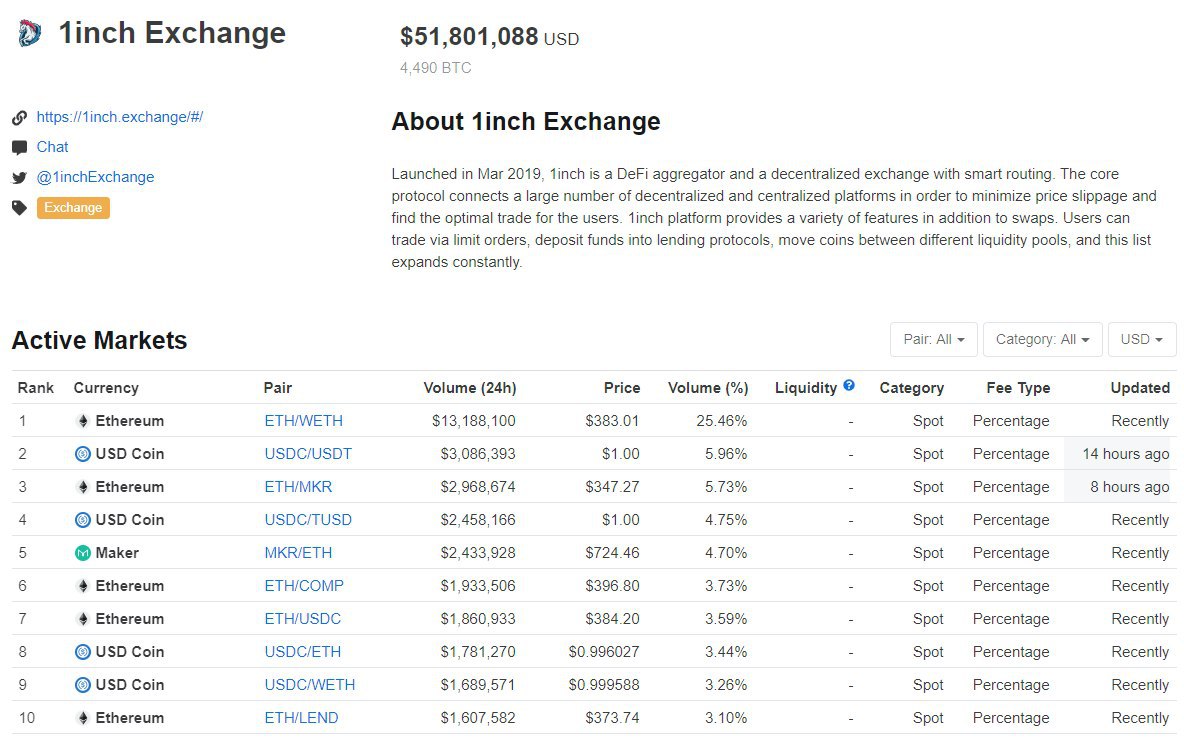Image resolution: width=1184 pixels, height=741 pixels.
Task: Click the Liquidity help question-mark icon
Action: click(x=849, y=385)
